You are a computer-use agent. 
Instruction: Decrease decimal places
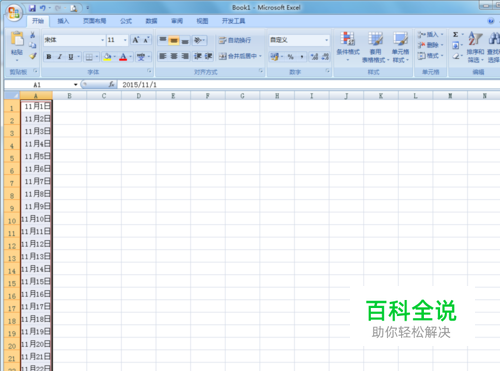pyautogui.click(x=325, y=57)
